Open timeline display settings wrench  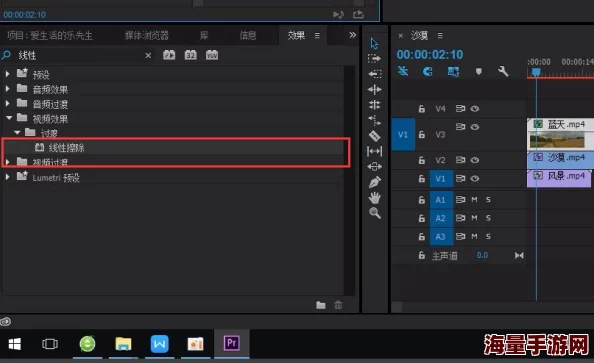503,71
